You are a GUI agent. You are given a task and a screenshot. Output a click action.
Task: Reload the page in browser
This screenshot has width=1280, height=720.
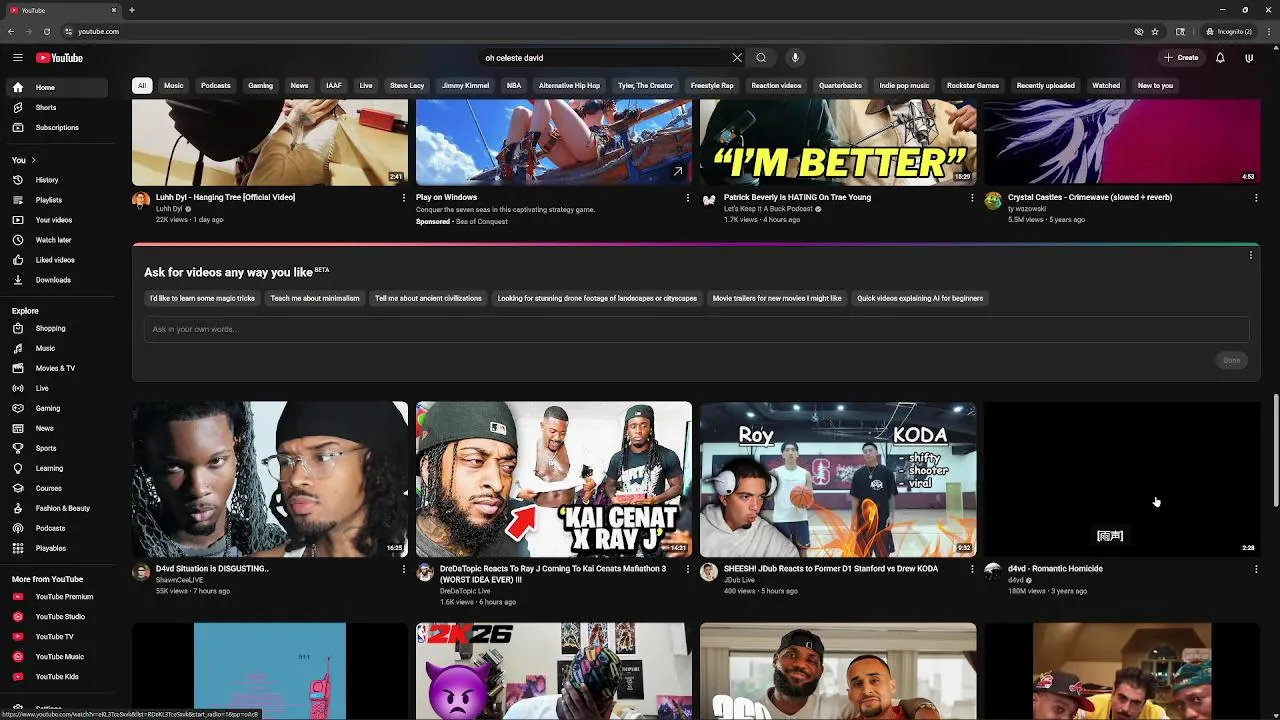[x=46, y=31]
